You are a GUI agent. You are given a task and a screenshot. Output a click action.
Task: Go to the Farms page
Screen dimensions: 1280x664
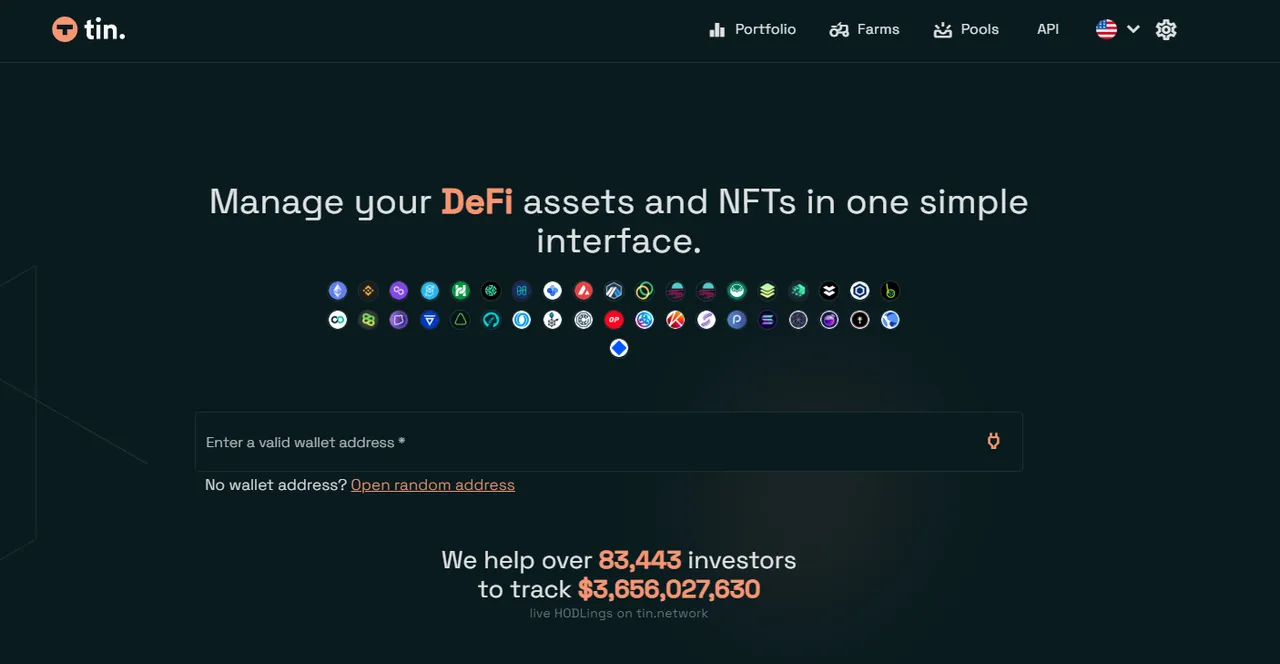865,30
